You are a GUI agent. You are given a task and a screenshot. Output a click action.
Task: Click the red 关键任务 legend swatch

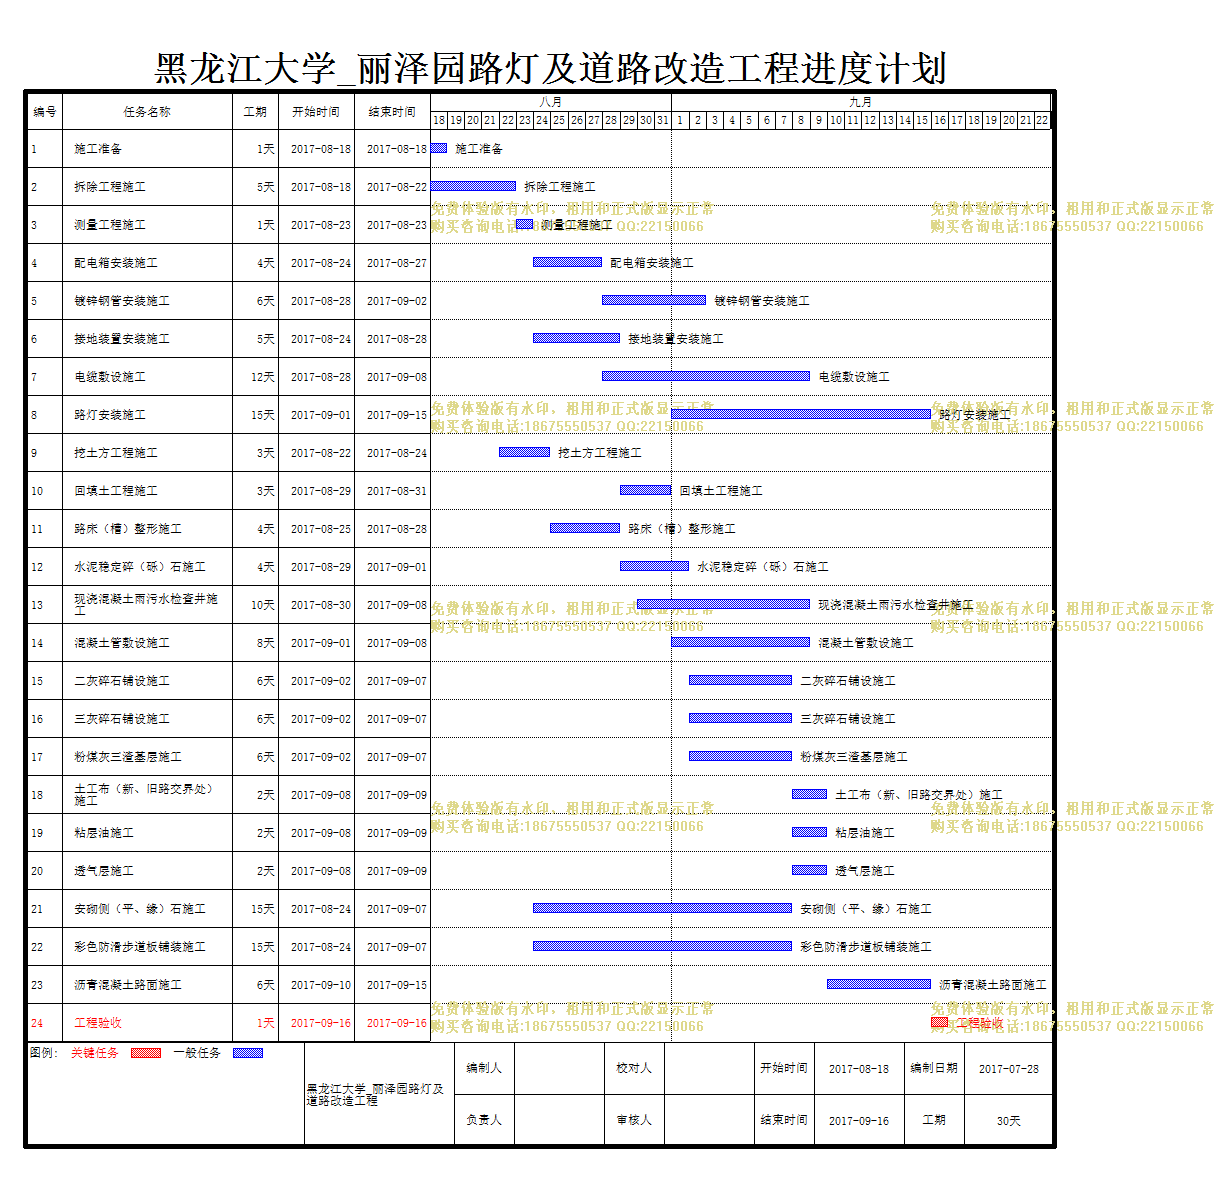tap(146, 1053)
